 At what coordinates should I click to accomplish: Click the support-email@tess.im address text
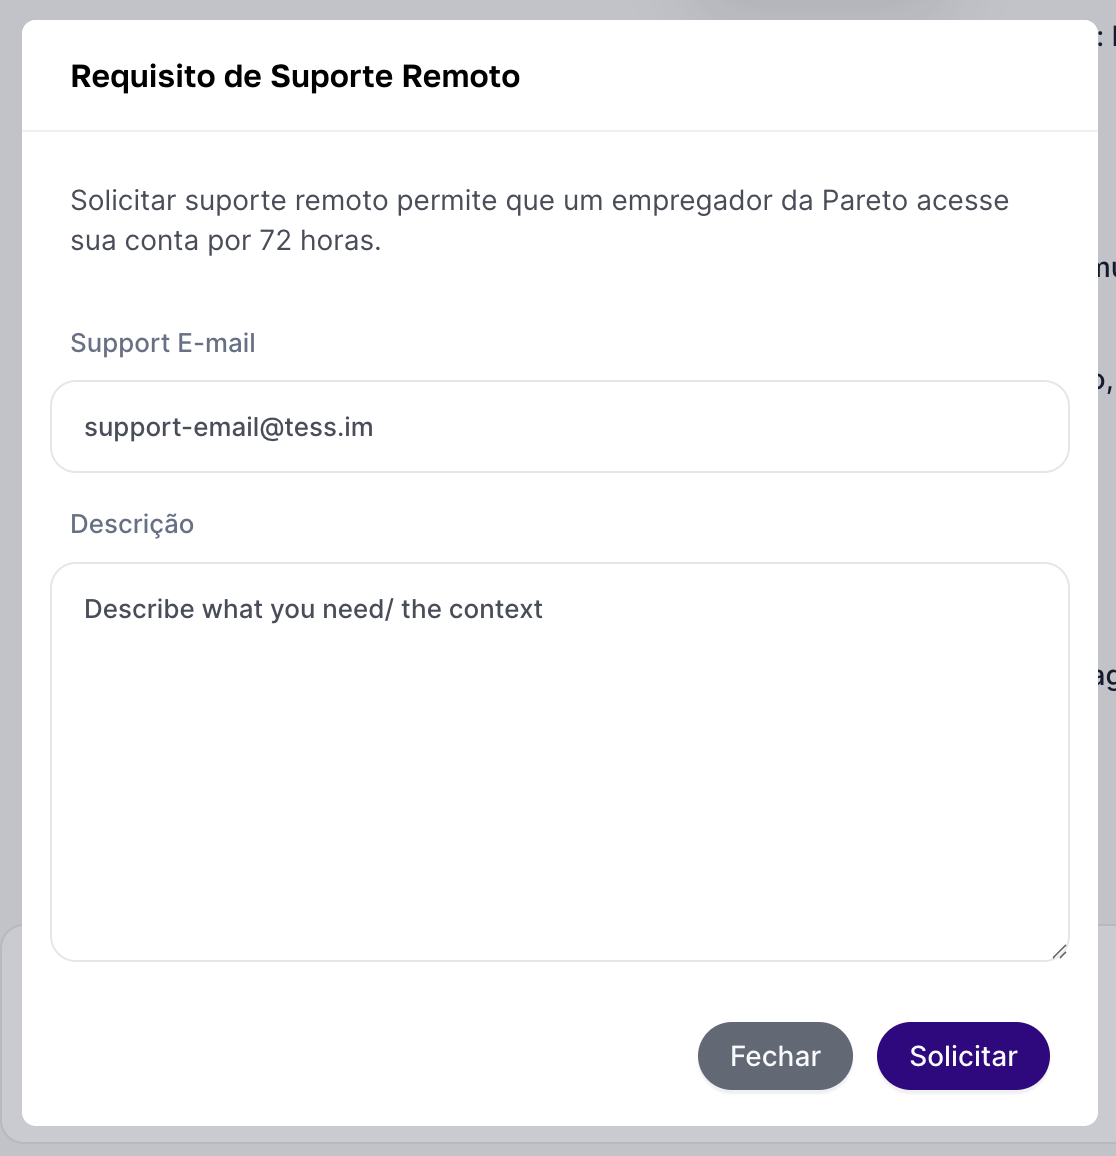(x=229, y=427)
